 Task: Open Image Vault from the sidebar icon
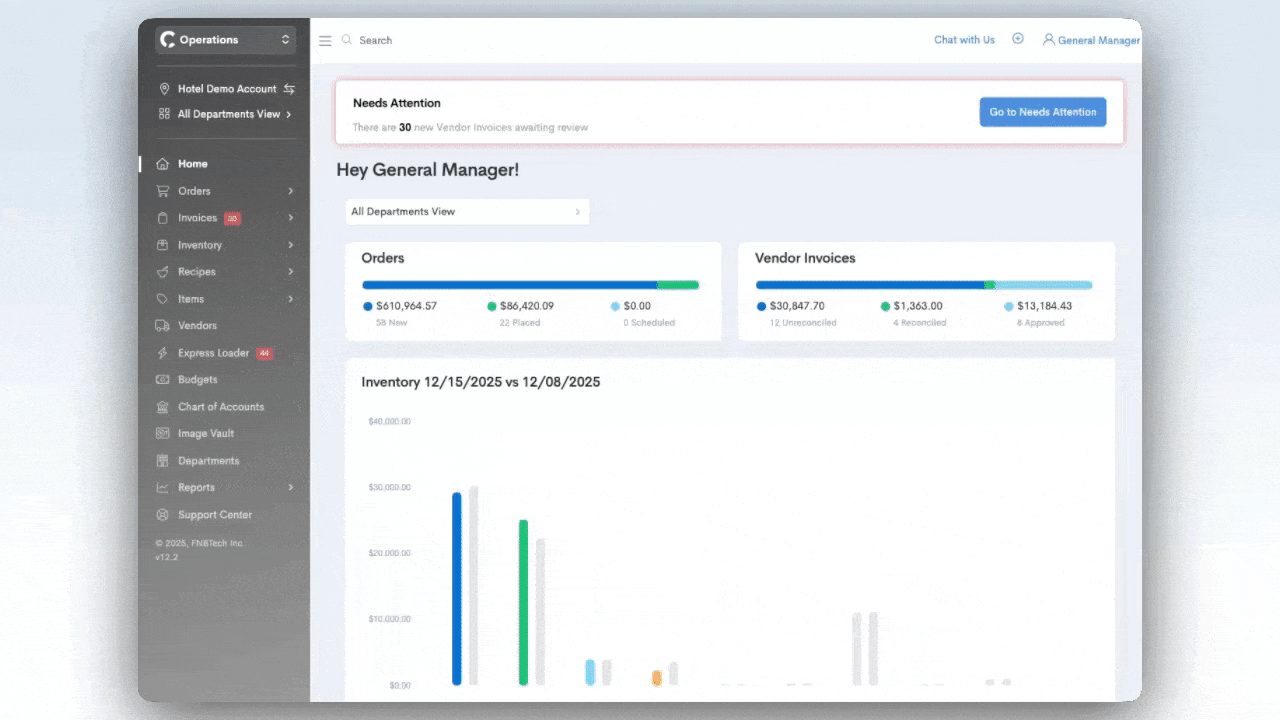click(162, 434)
